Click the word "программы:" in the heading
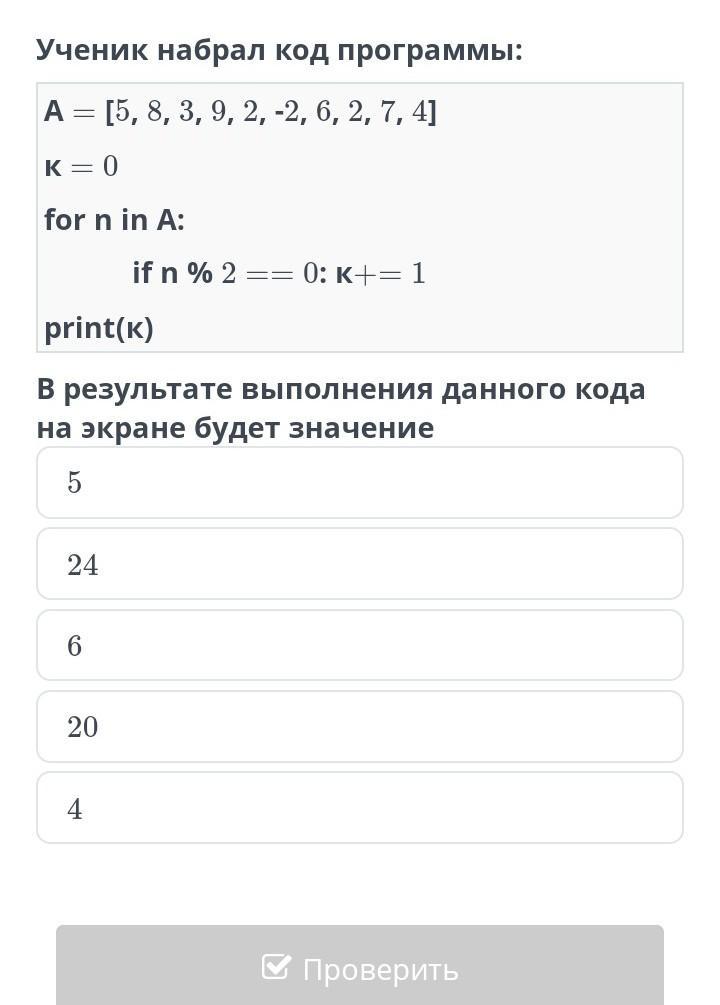This screenshot has width=720, height=1005. tap(429, 50)
